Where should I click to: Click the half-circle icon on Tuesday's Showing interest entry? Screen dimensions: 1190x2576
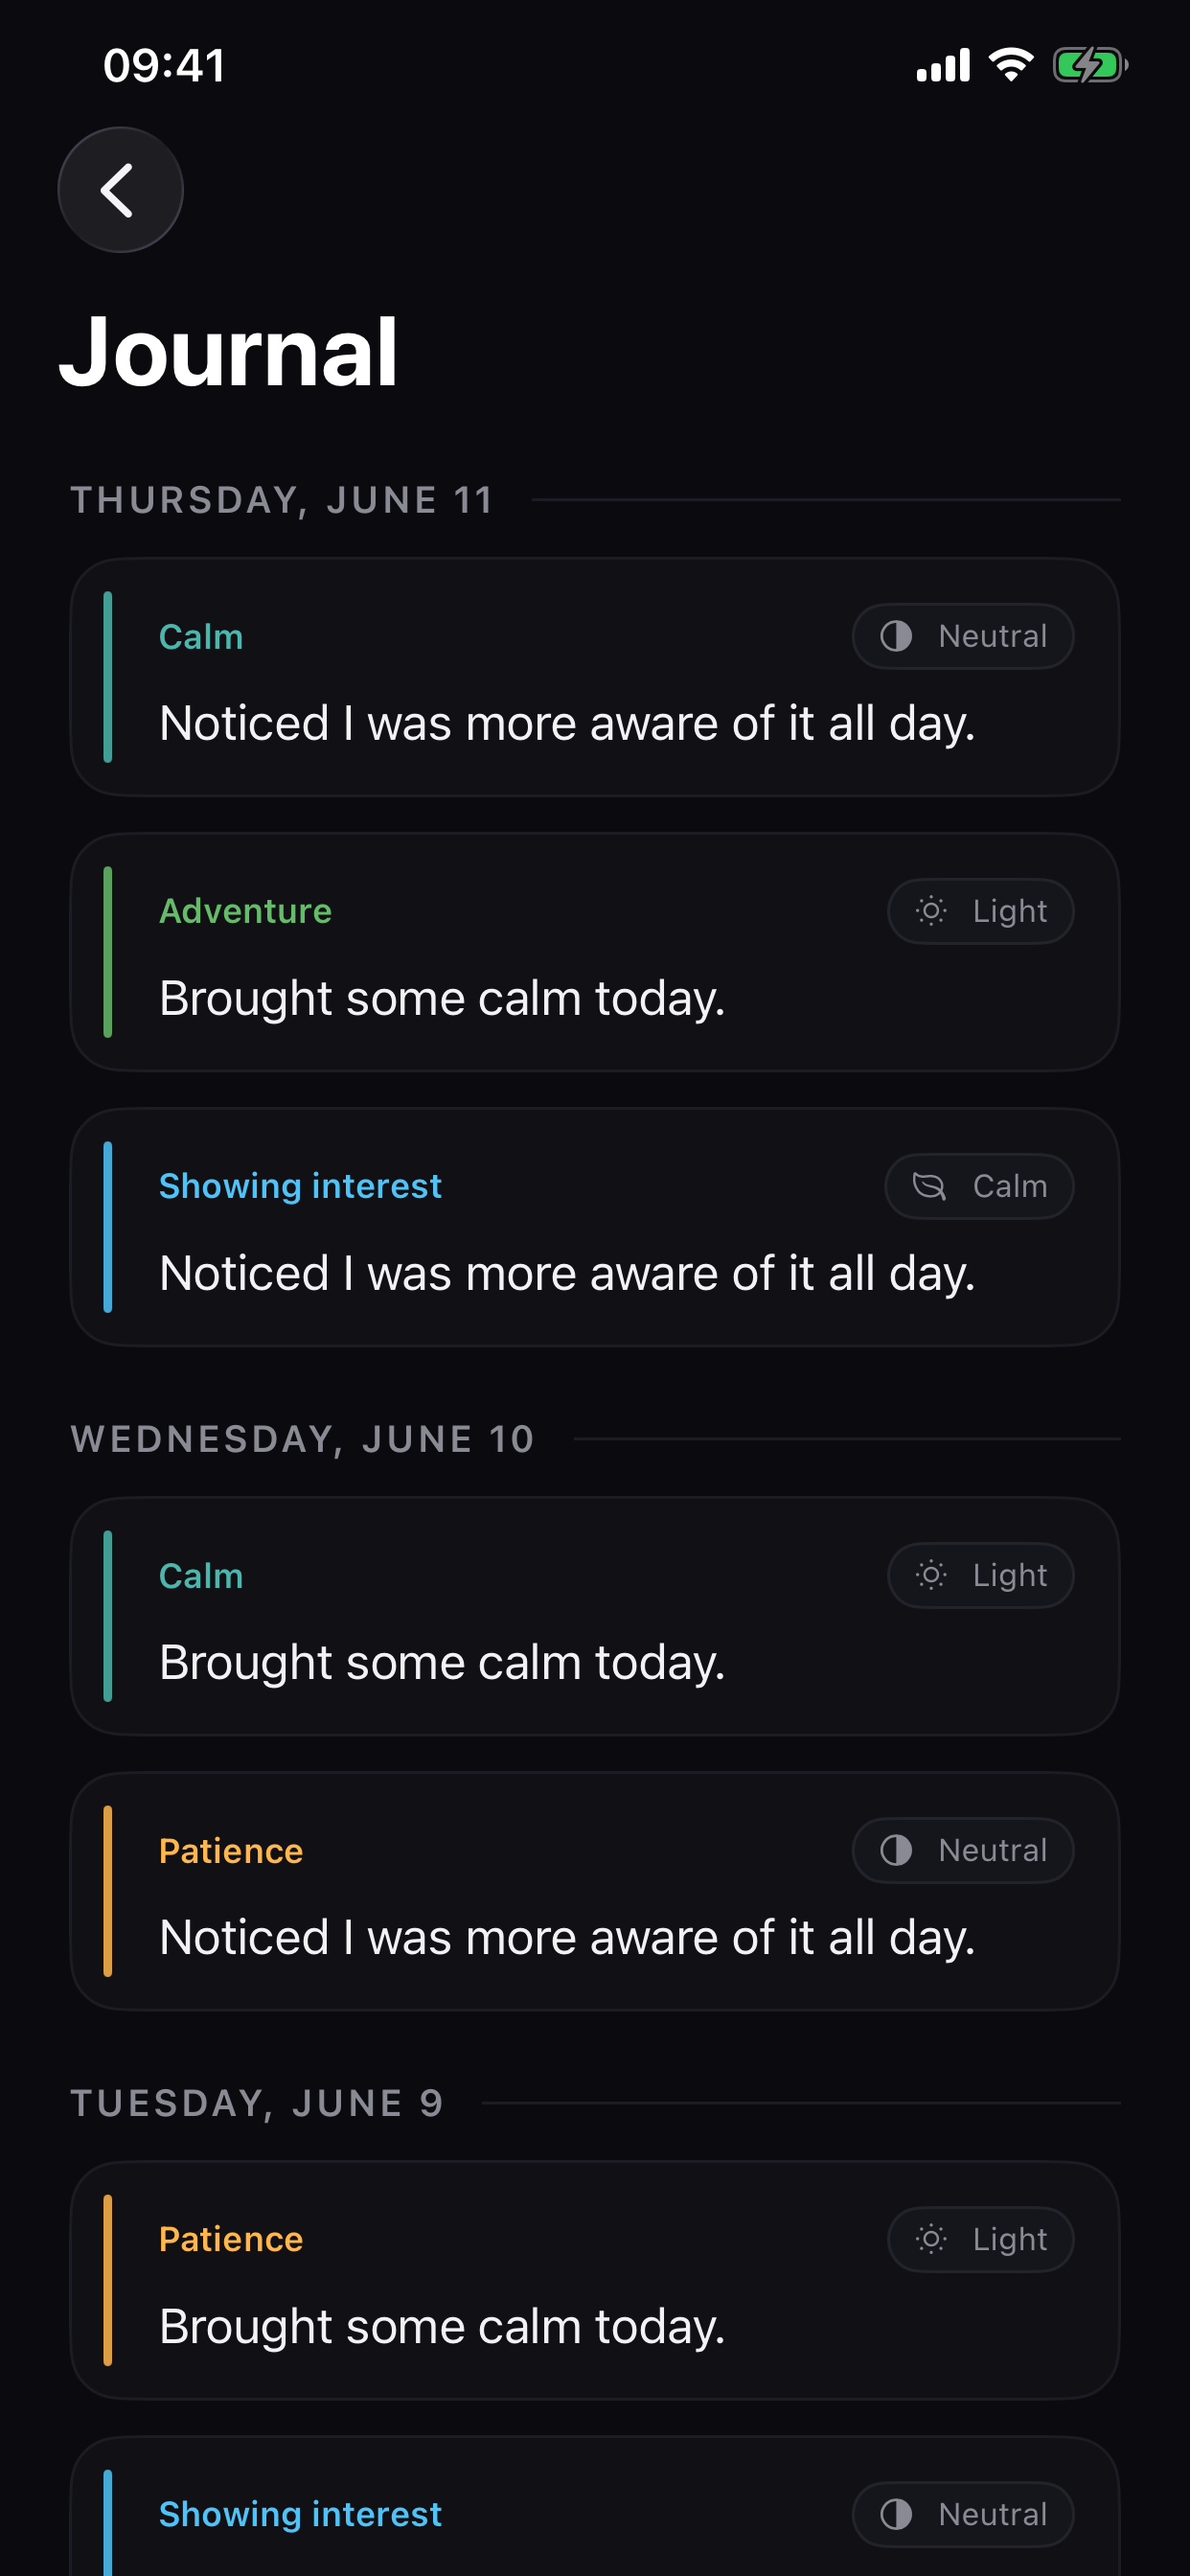pos(896,2514)
